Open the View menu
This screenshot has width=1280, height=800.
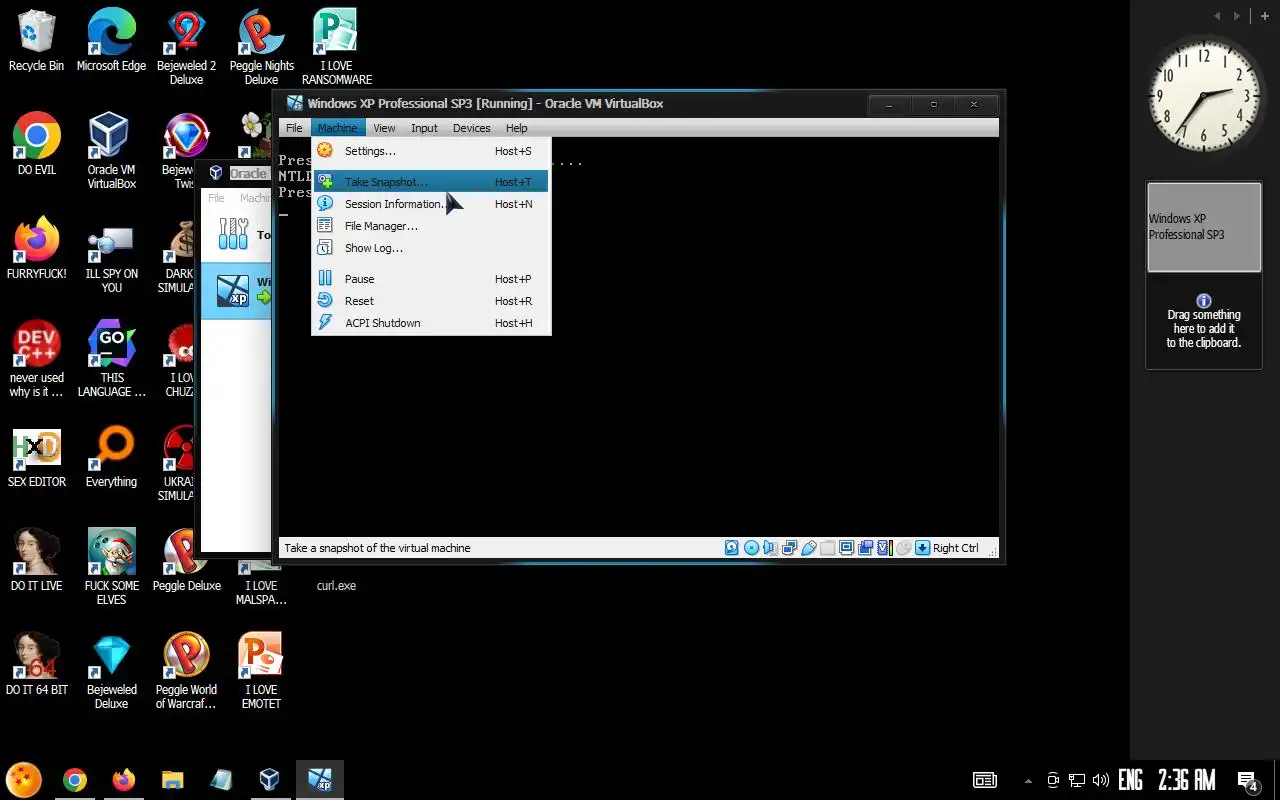(384, 128)
